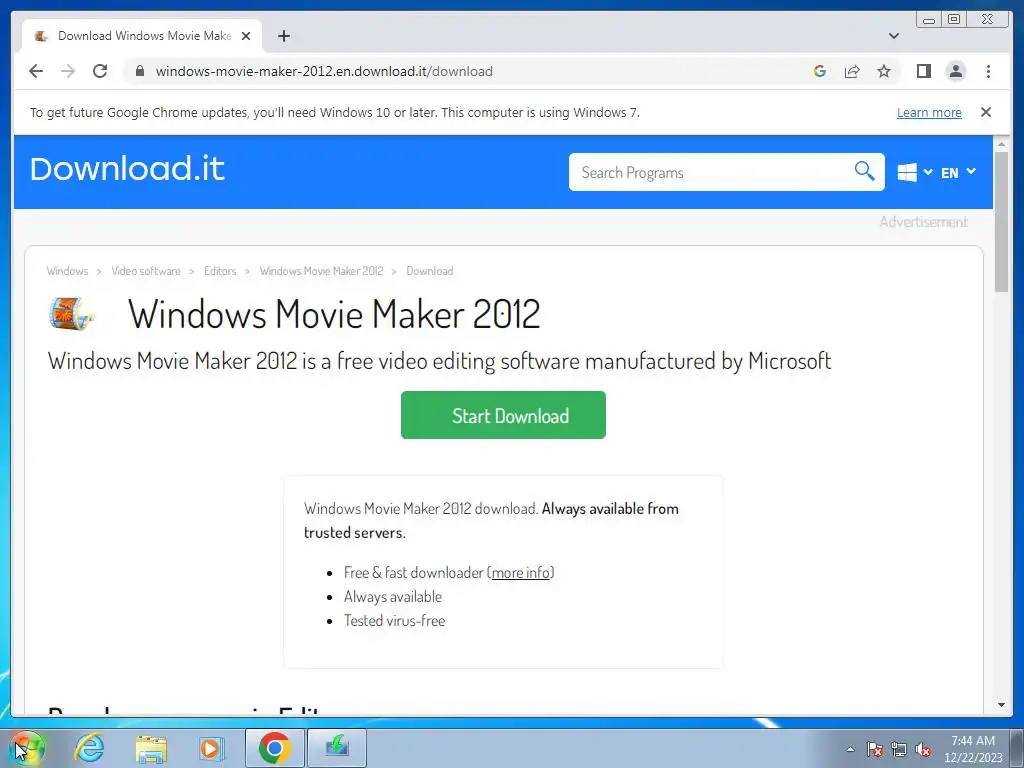This screenshot has height=768, width=1024.
Task: Click the Chrome taskbar icon
Action: pyautogui.click(x=275, y=748)
